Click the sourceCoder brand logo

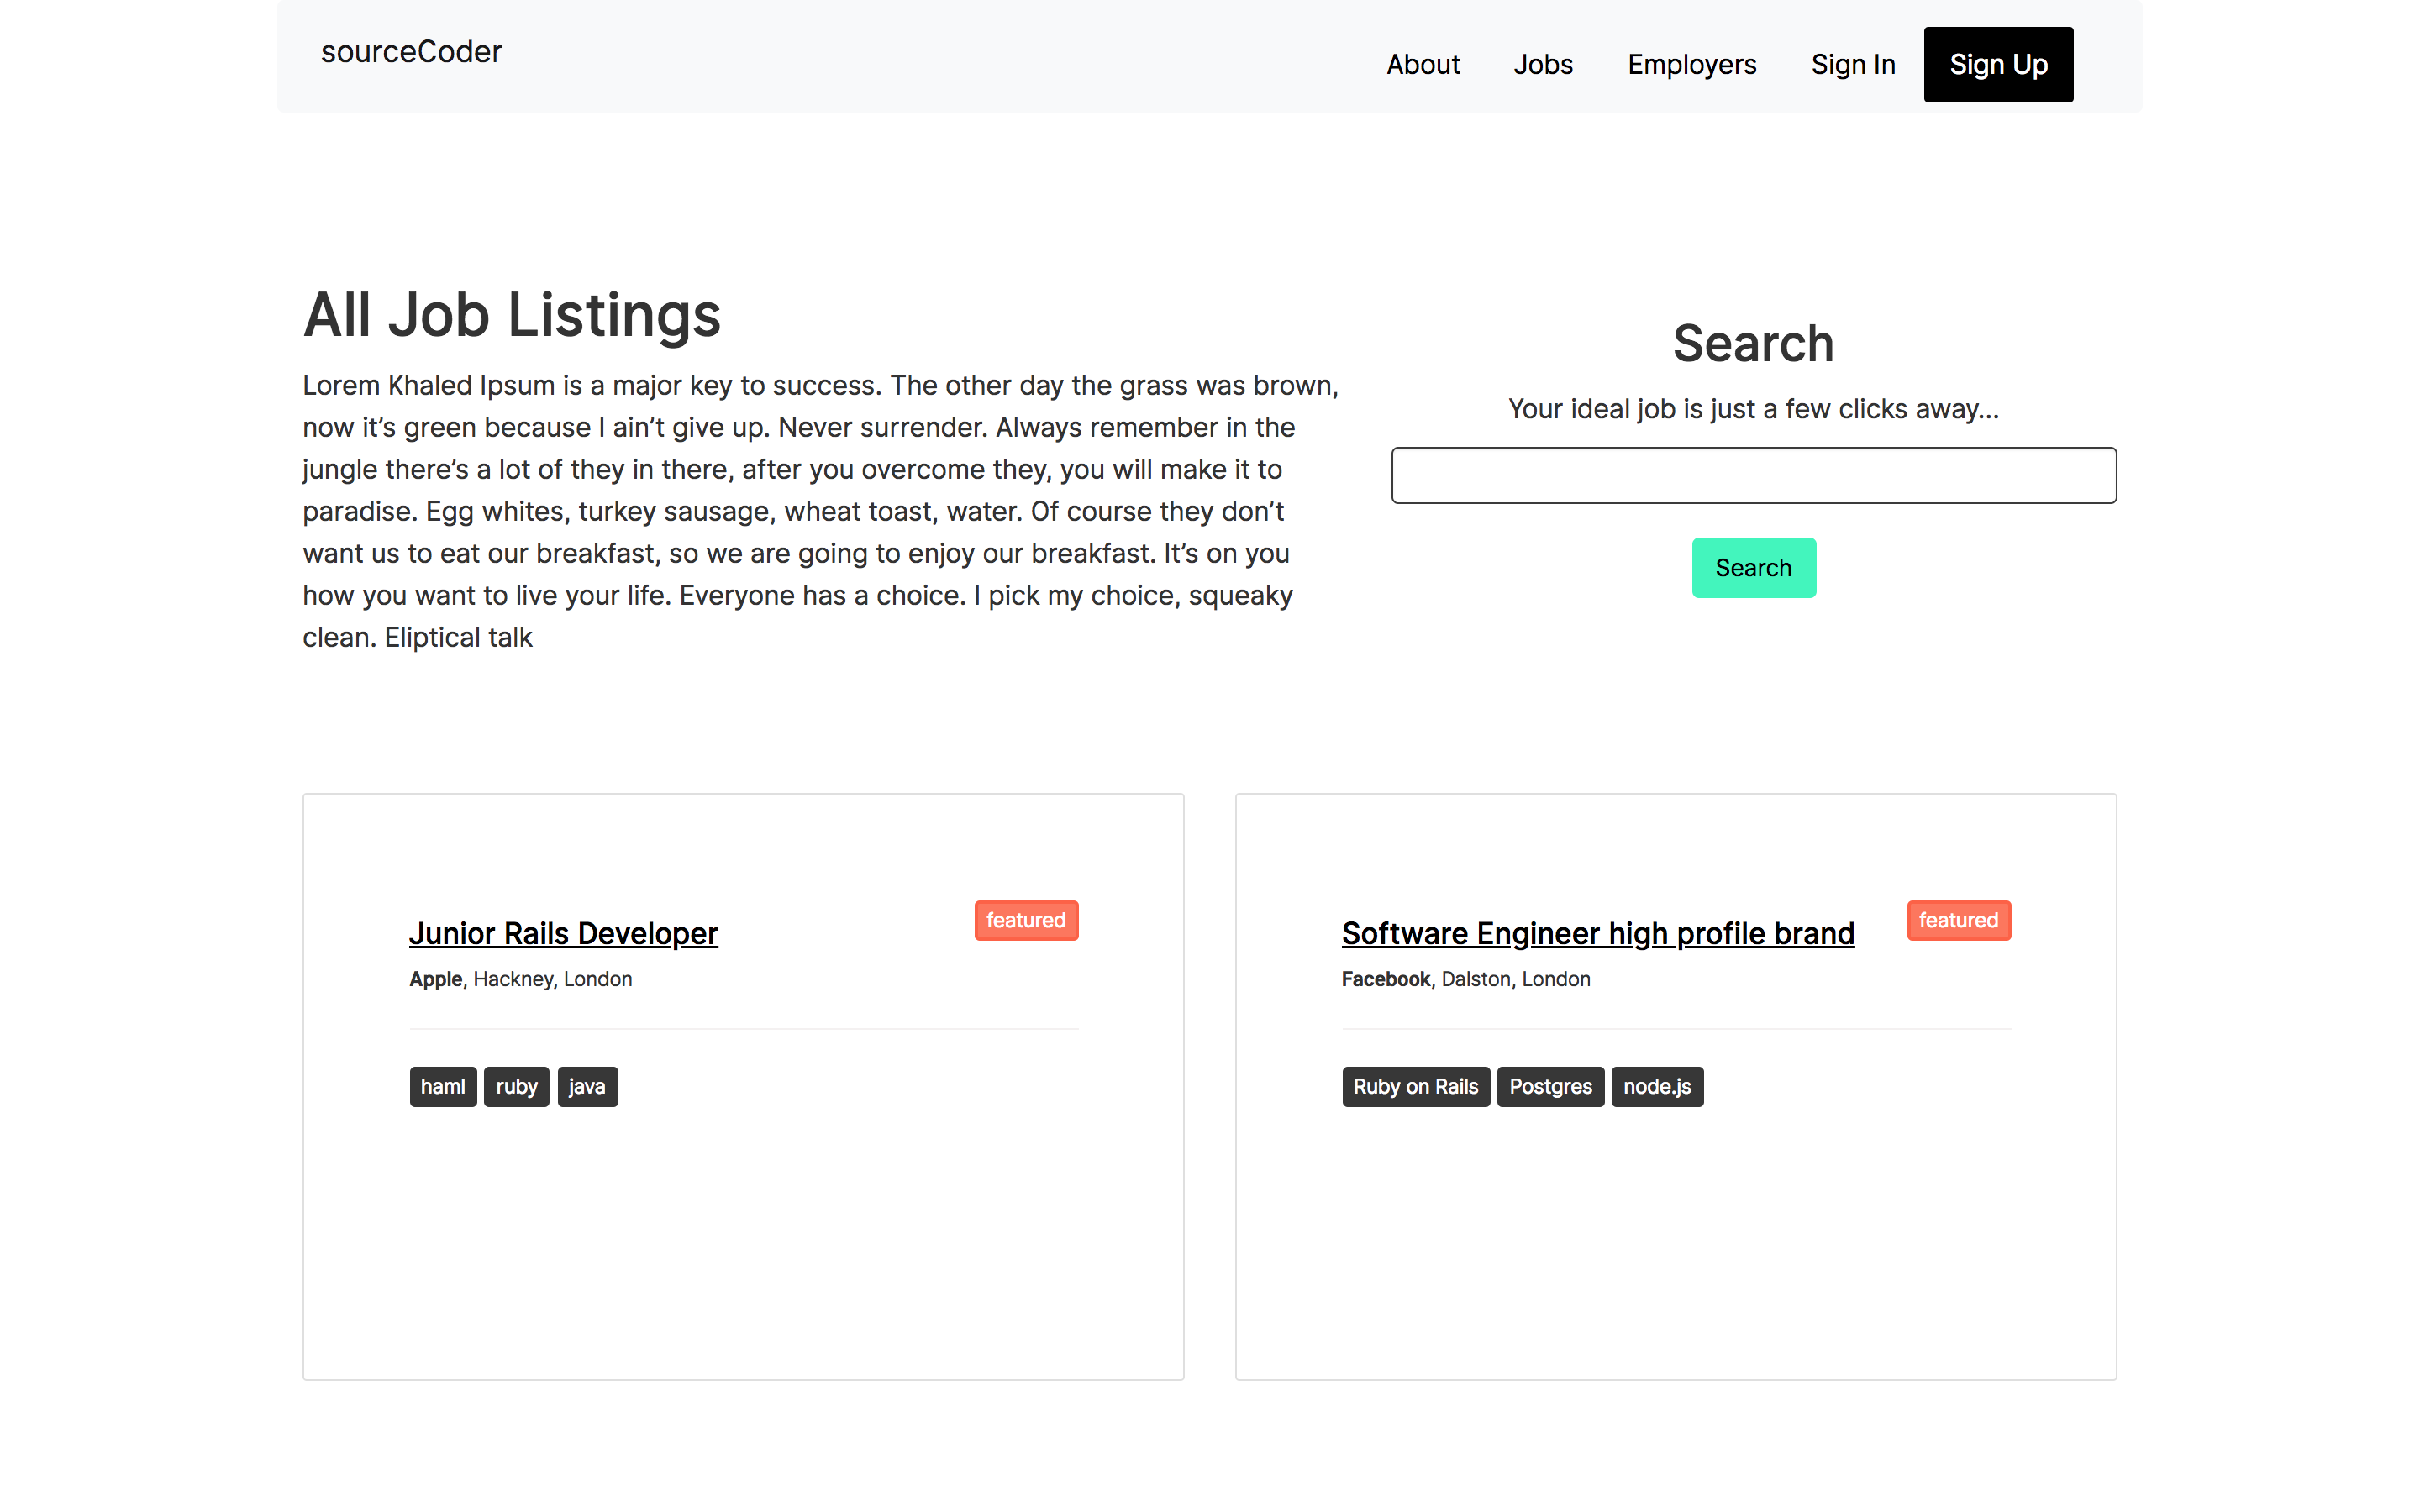tap(411, 52)
